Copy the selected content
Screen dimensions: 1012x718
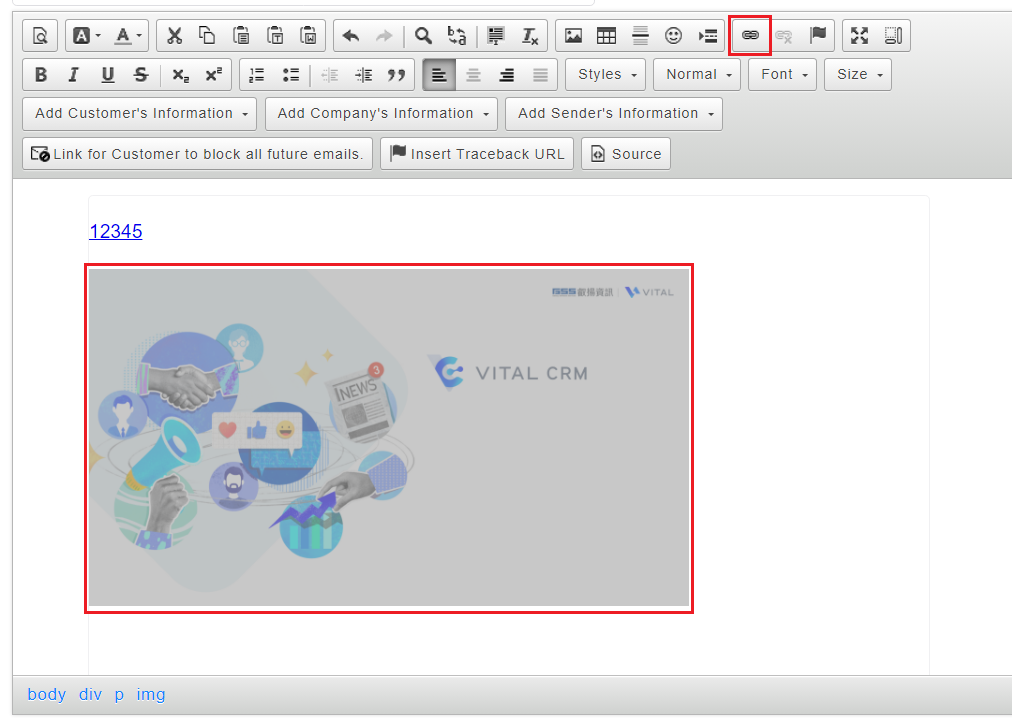pyautogui.click(x=207, y=36)
